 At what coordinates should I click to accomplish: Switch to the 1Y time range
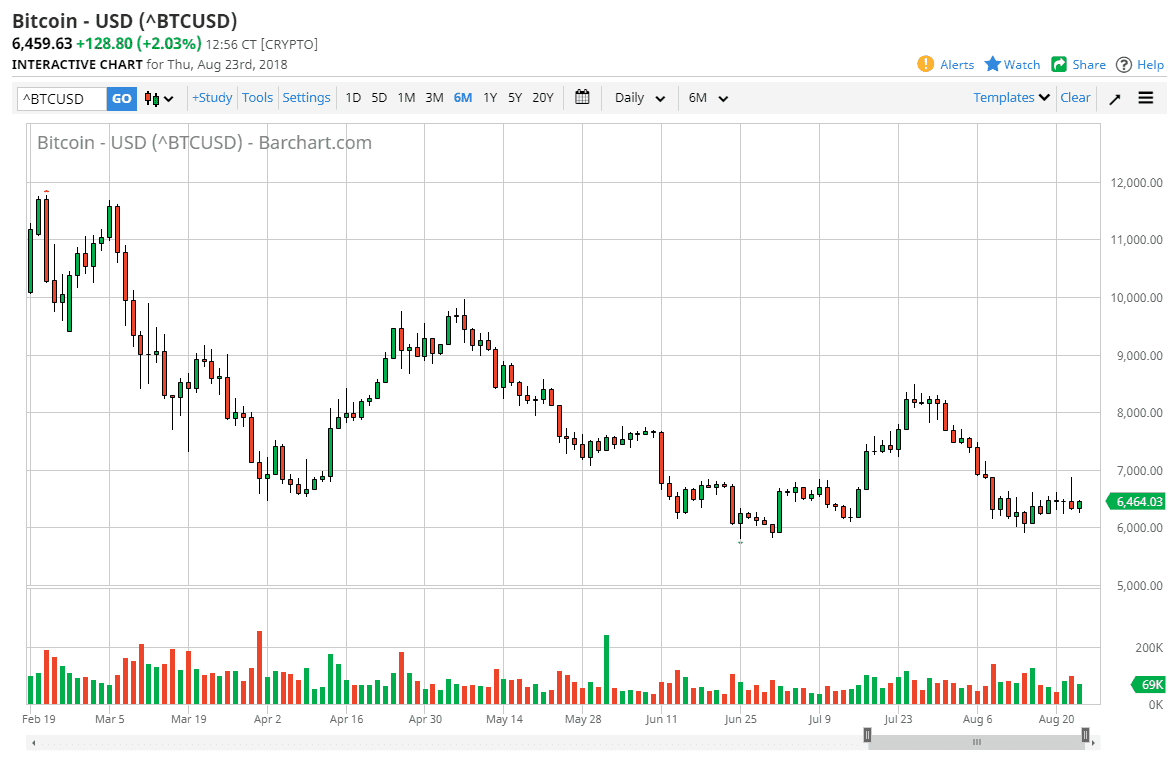point(490,97)
